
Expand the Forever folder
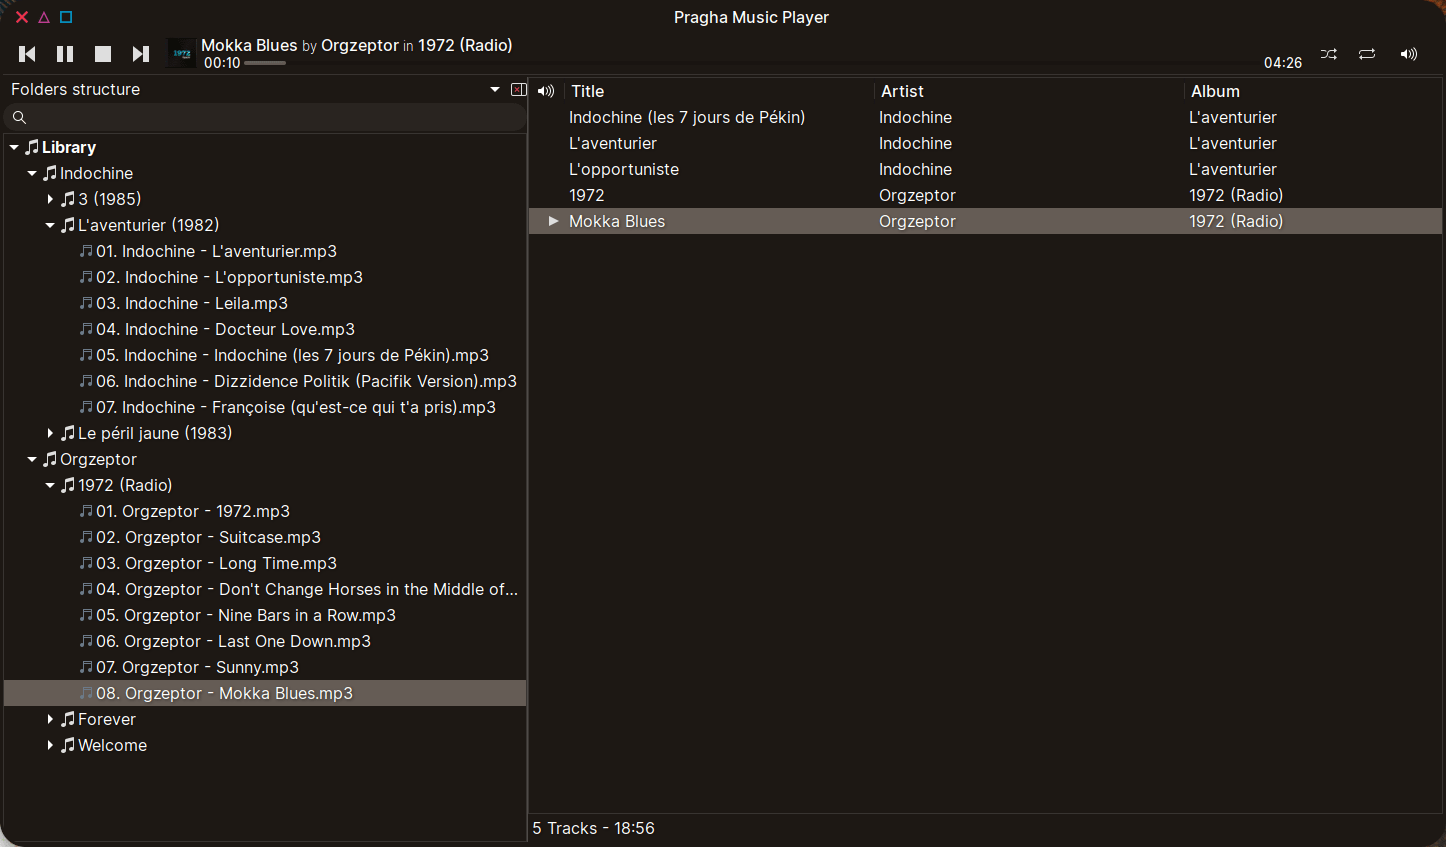click(50, 720)
